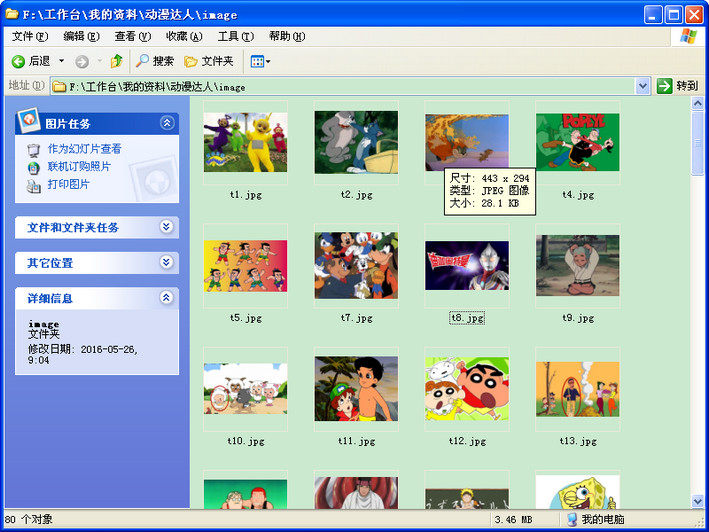Collapse the 详细信息 panel
The height and width of the screenshot is (532, 709).
click(166, 297)
